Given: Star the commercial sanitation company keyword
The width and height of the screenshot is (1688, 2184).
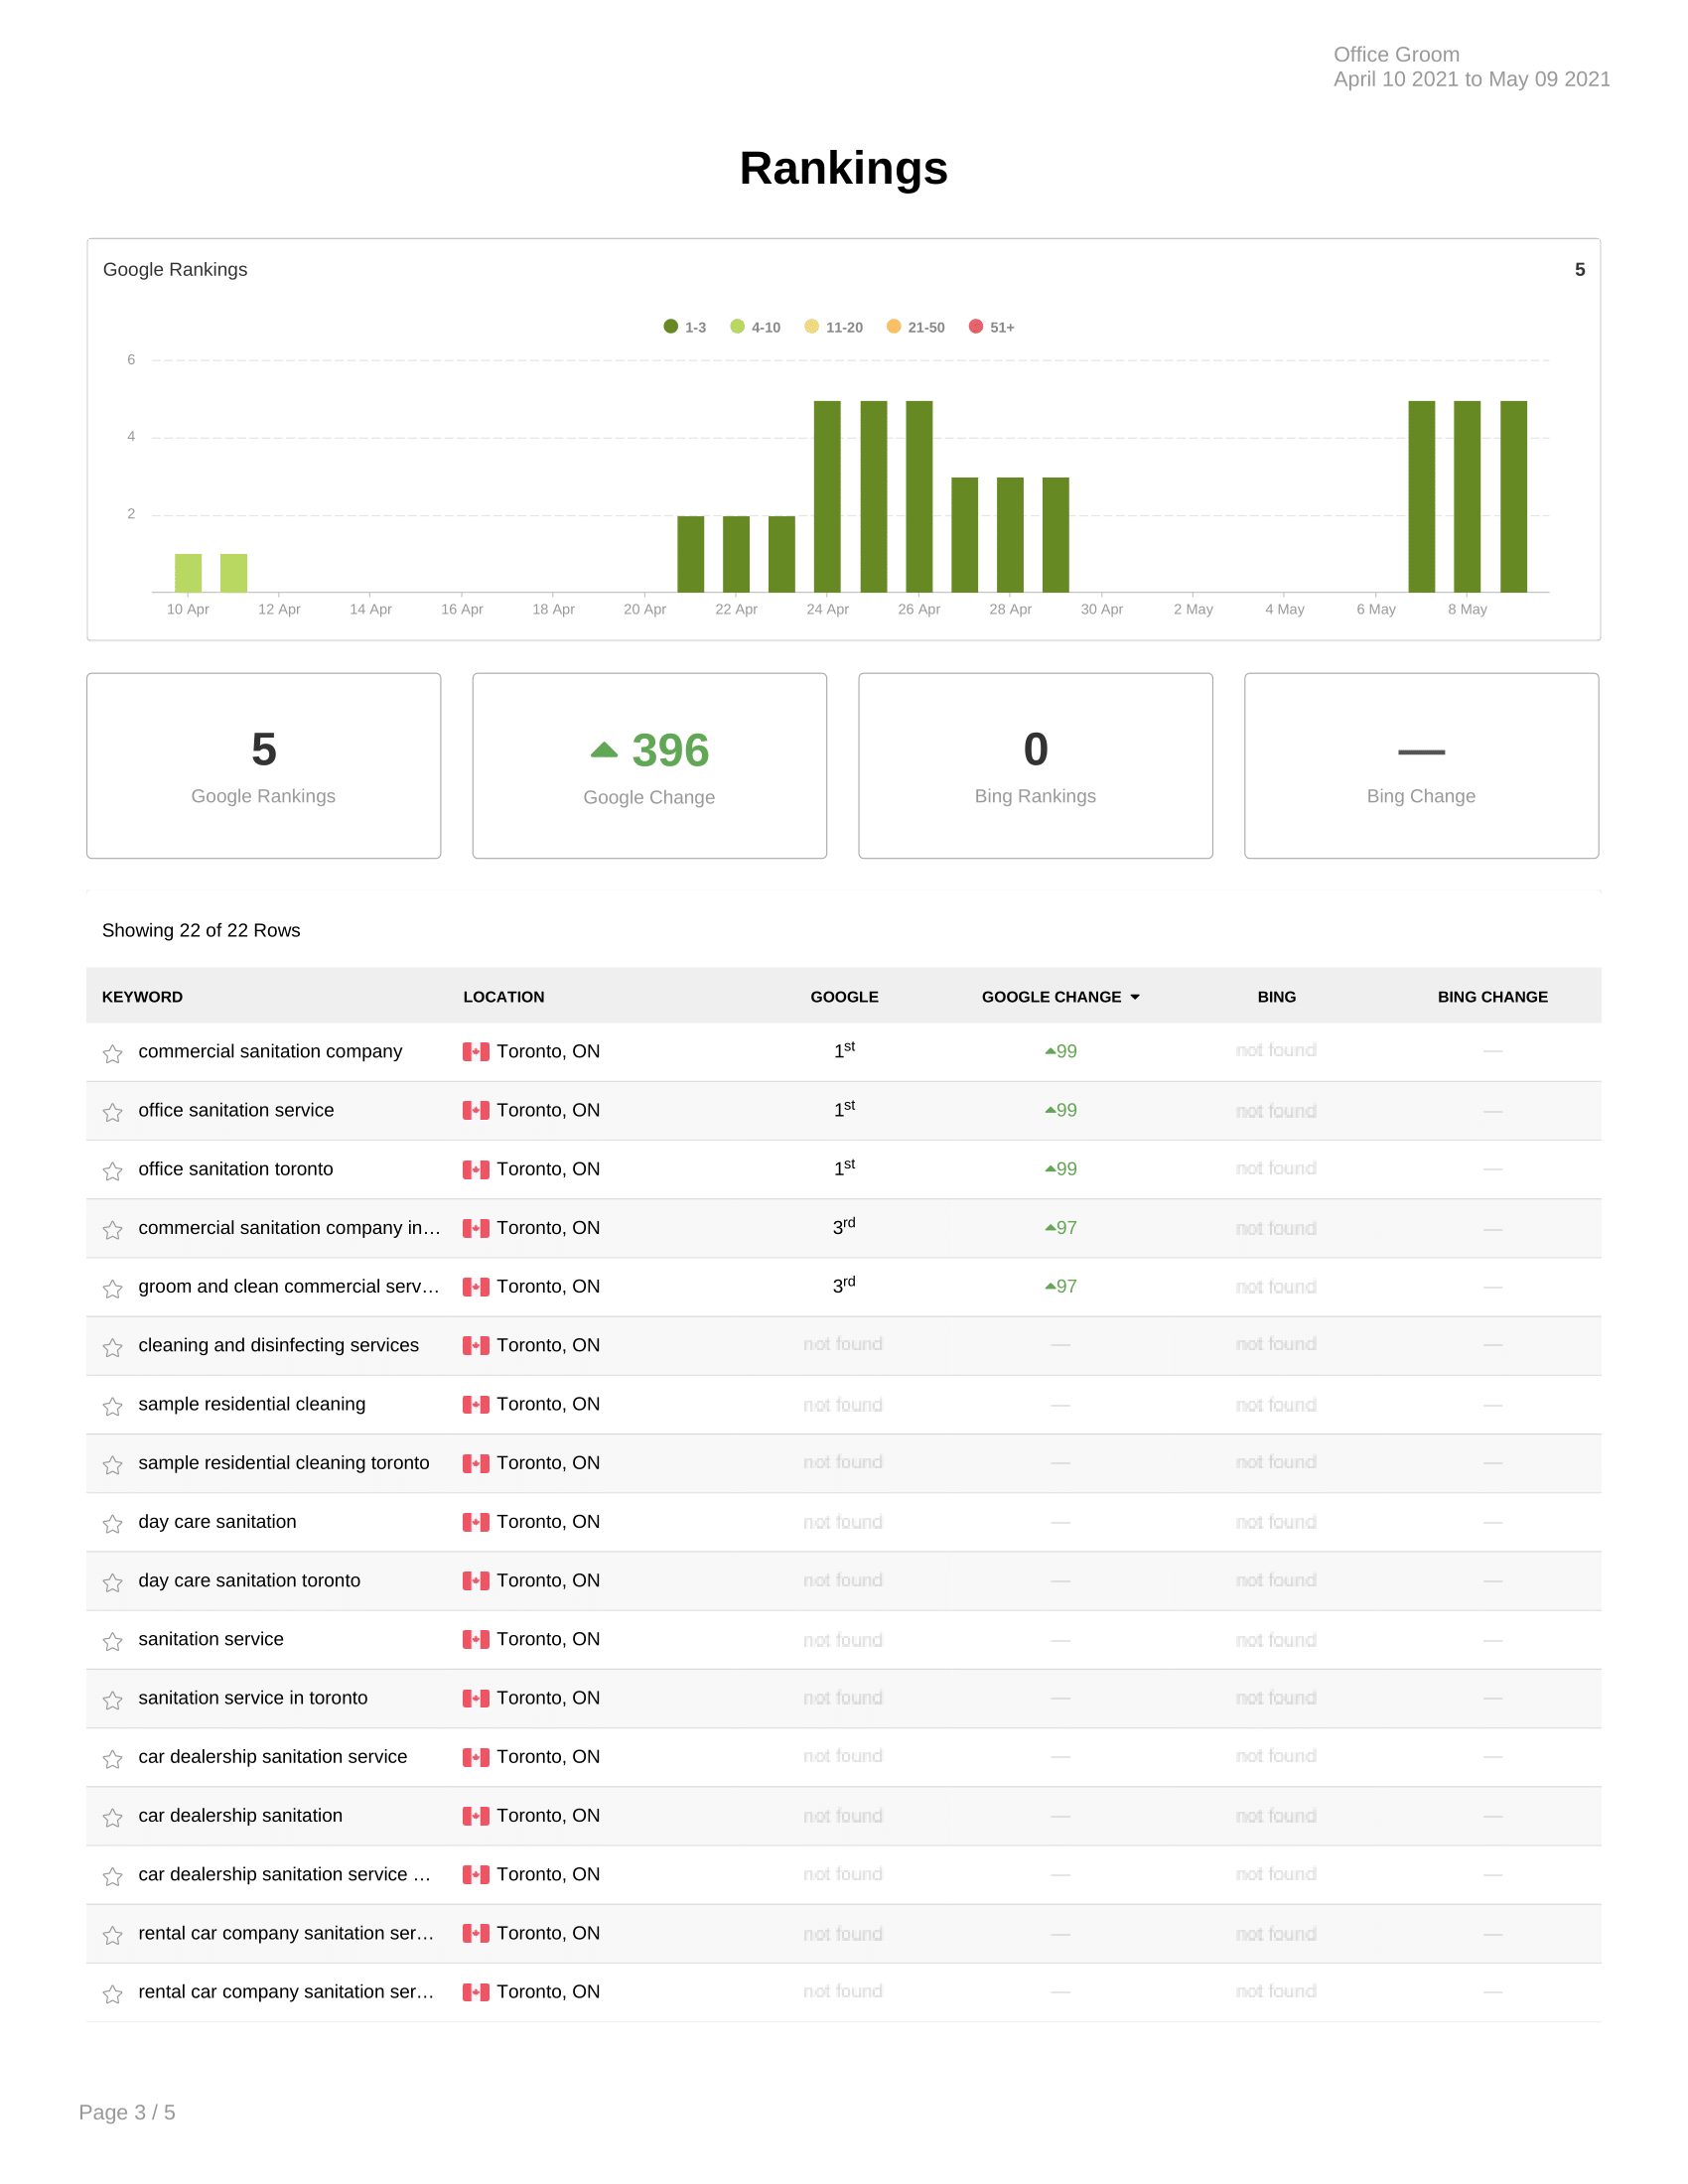Looking at the screenshot, I should coord(112,1053).
